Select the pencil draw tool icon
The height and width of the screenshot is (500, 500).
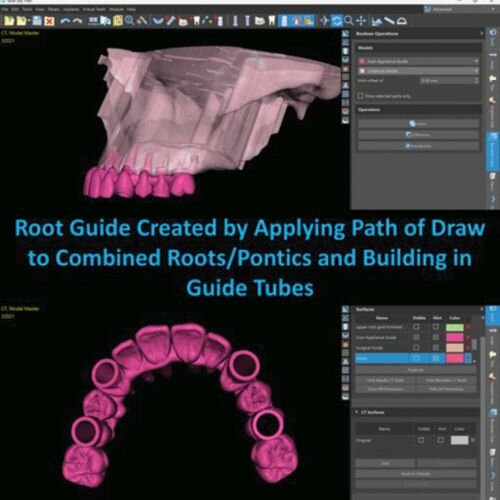coord(170,21)
